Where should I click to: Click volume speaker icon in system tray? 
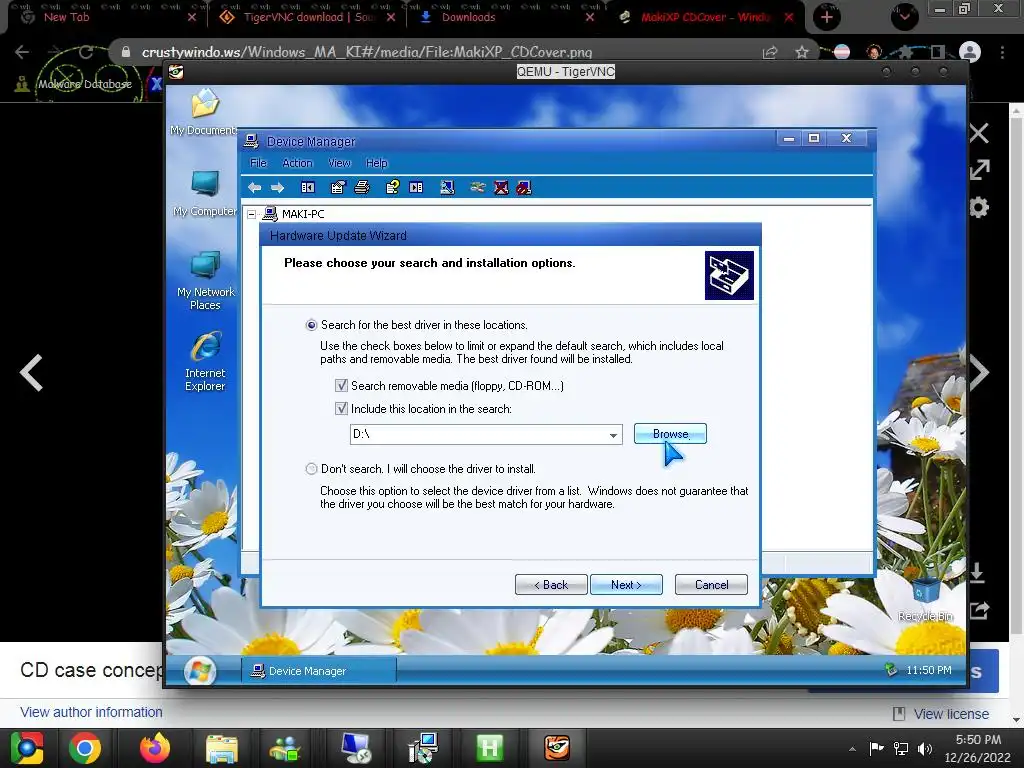(x=925, y=749)
